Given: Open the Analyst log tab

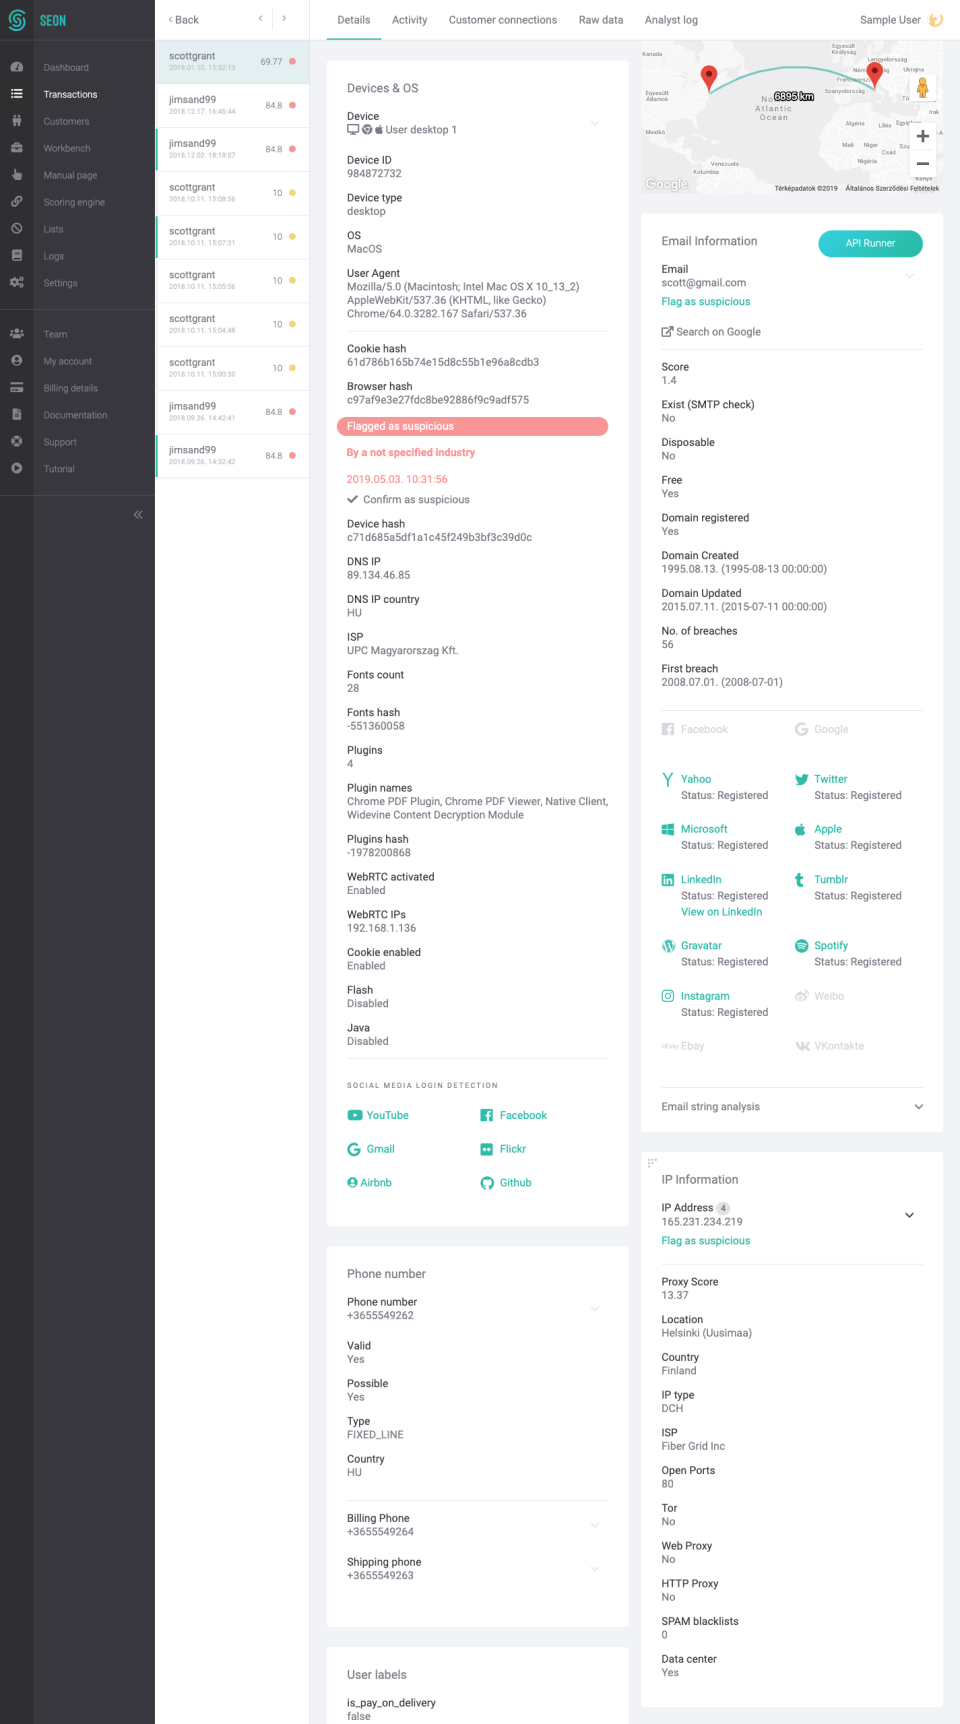Looking at the screenshot, I should pyautogui.click(x=671, y=20).
